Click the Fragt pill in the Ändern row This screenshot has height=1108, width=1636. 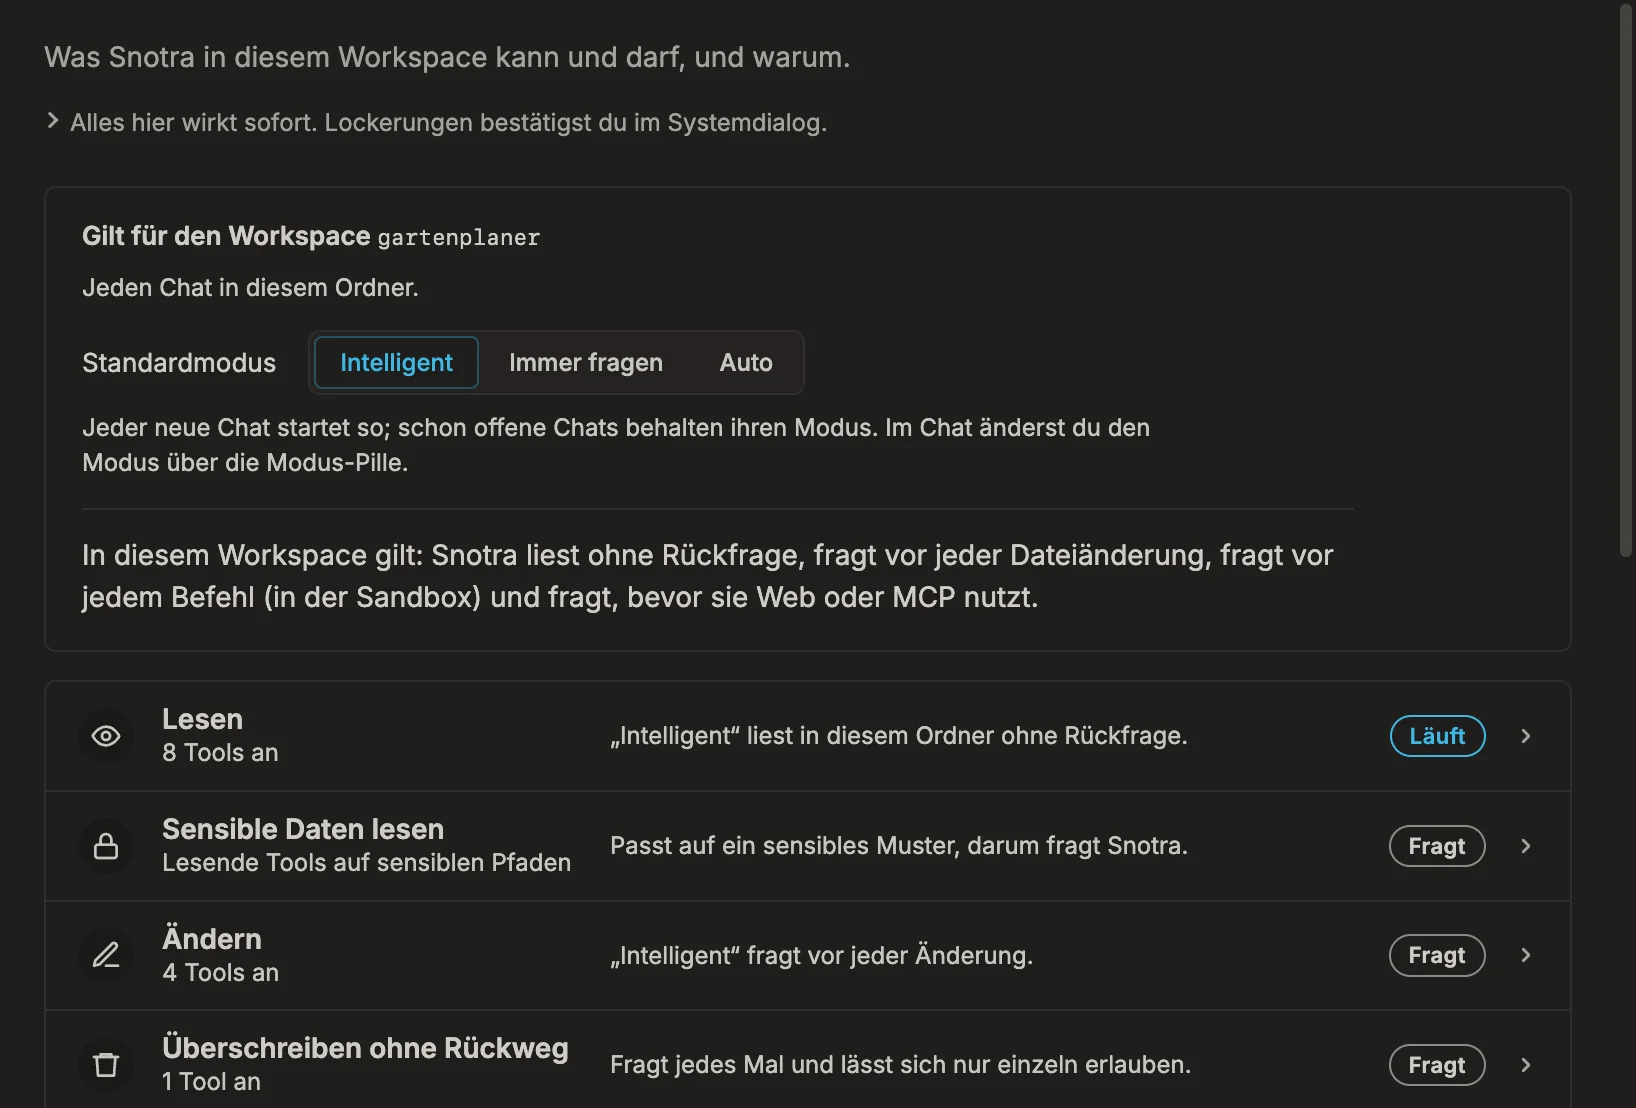click(x=1437, y=955)
